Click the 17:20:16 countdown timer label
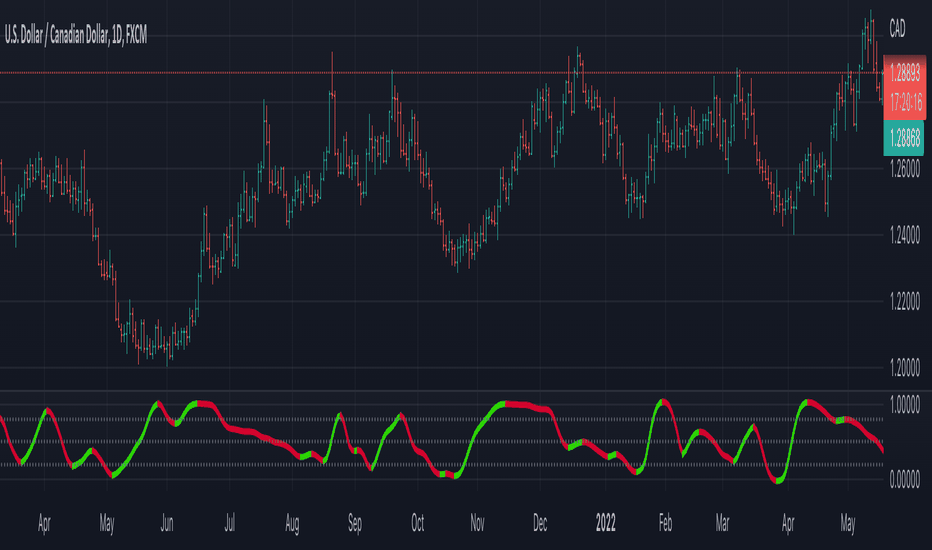Image resolution: width=932 pixels, height=550 pixels. (x=905, y=103)
